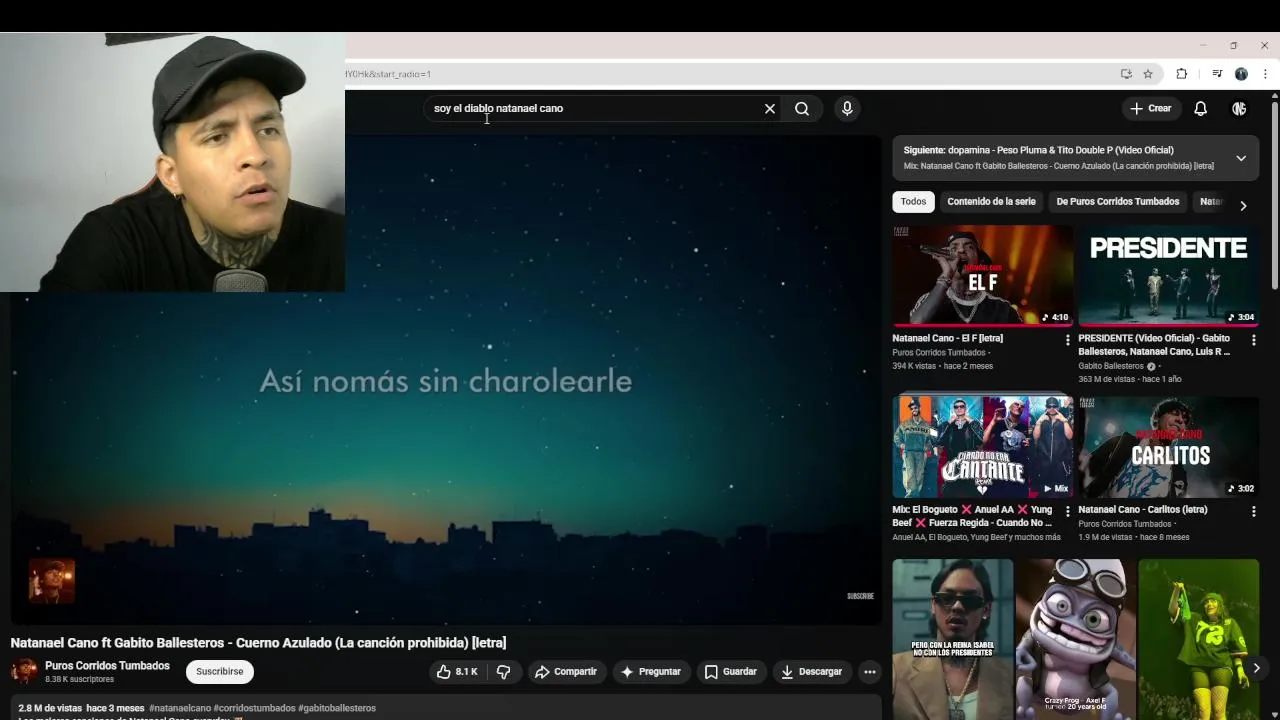Click 'Siguiente: dopamina - Peso Pluma' text
Screen dimensions: 1280x720
[x=1038, y=150]
